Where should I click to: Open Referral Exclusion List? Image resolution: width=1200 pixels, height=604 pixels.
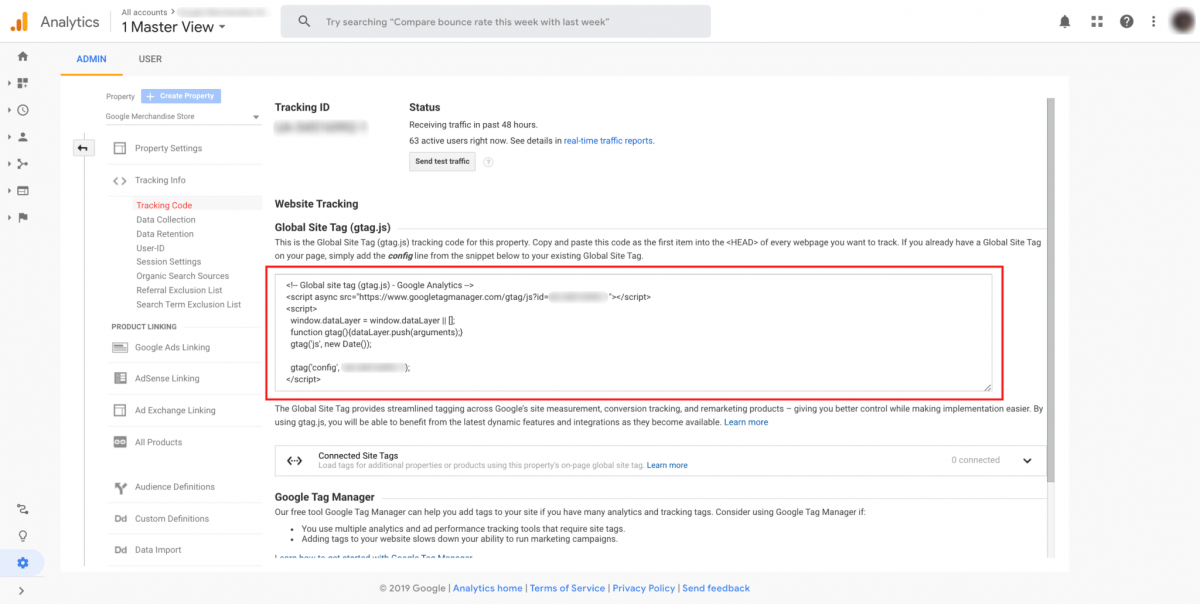point(179,290)
